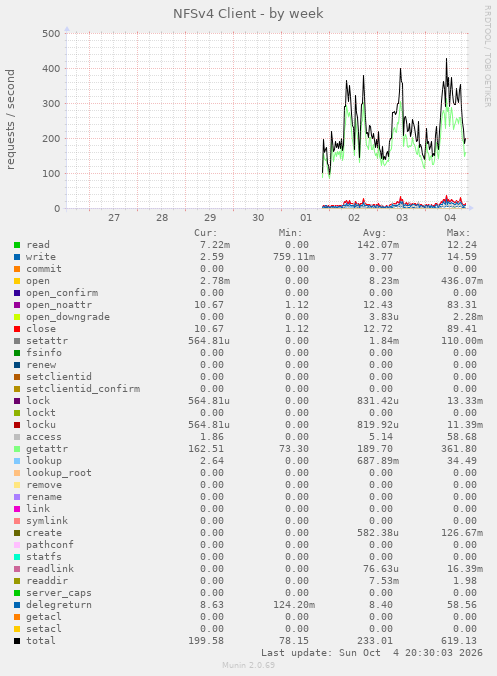Click the readdir max value 1.98
This screenshot has width=497, height=676.
(465, 581)
